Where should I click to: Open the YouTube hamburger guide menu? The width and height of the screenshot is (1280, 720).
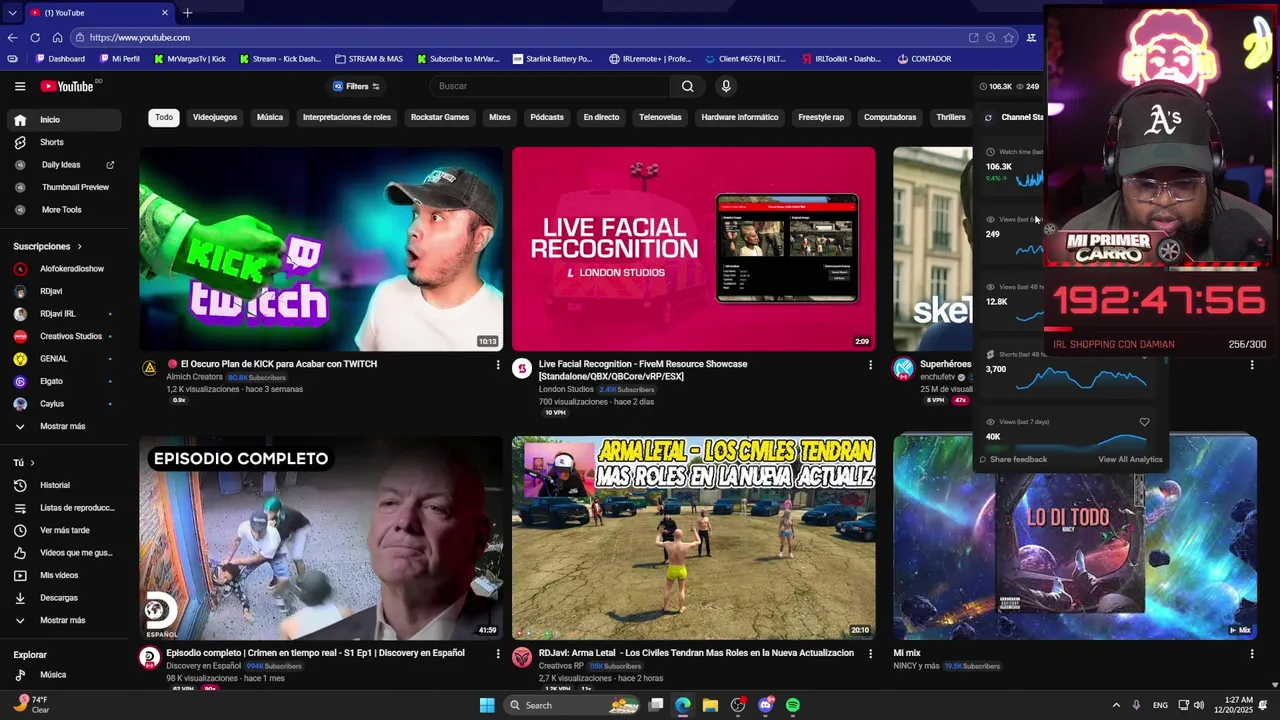pyautogui.click(x=20, y=86)
